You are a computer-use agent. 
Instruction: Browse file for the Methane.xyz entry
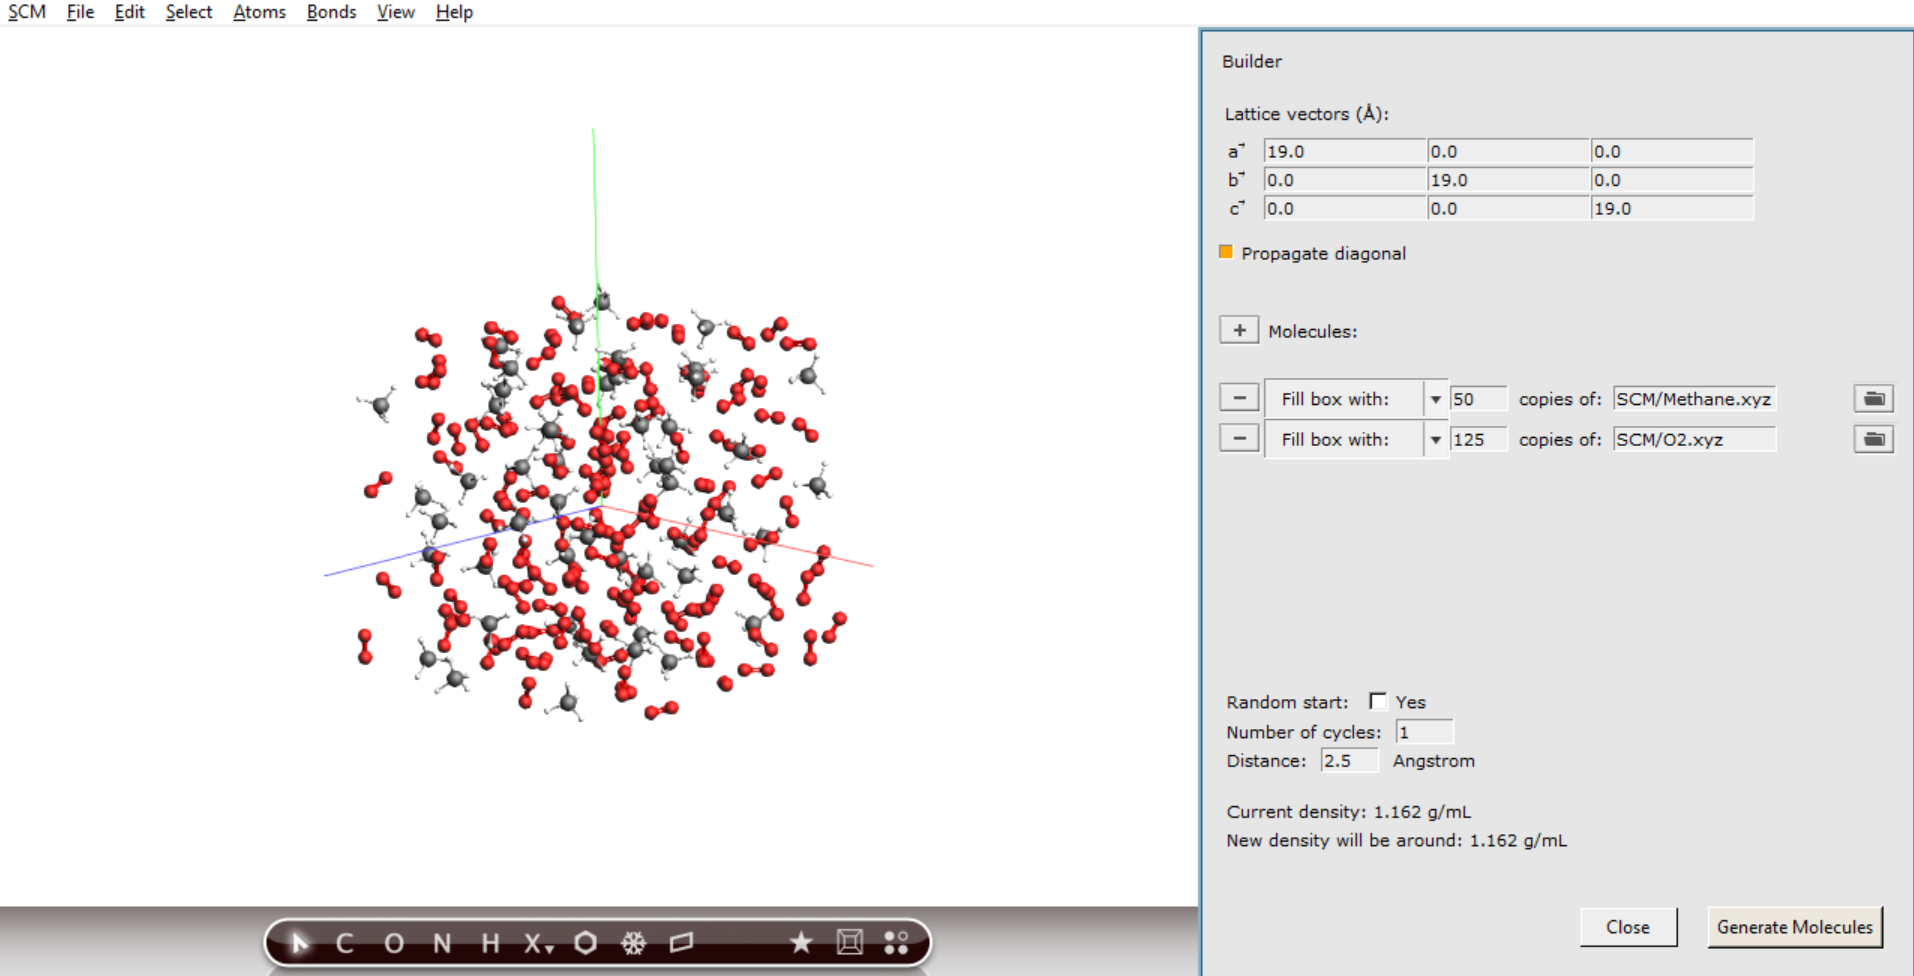(1874, 398)
